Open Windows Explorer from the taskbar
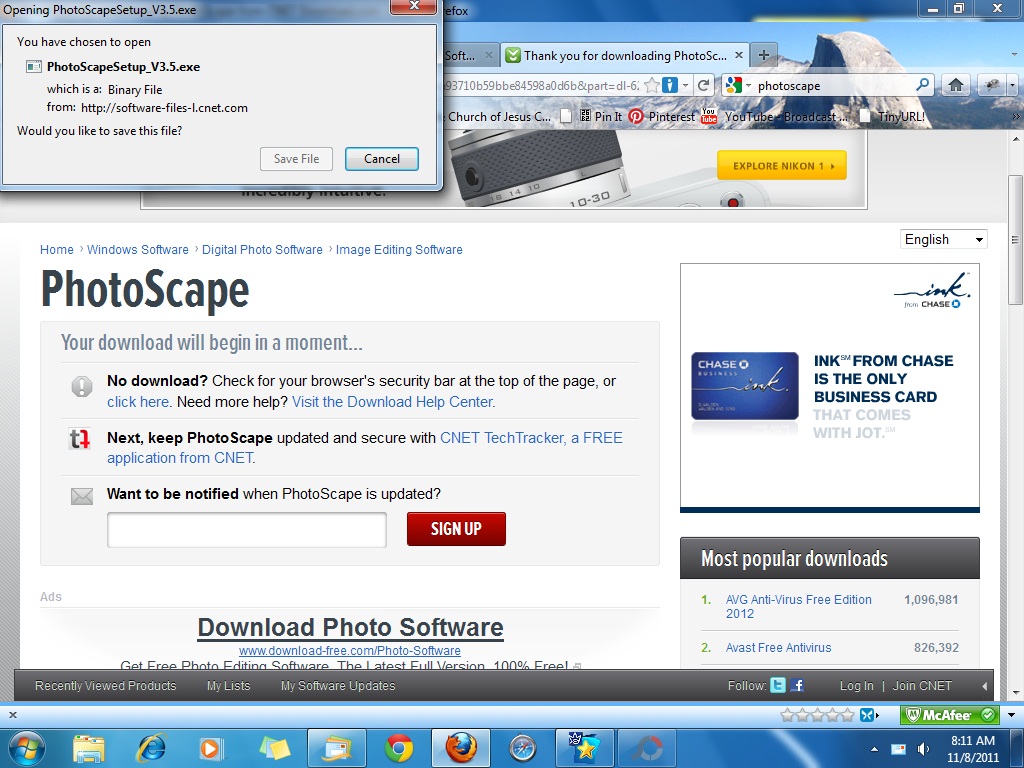This screenshot has height=768, width=1024. [x=89, y=748]
